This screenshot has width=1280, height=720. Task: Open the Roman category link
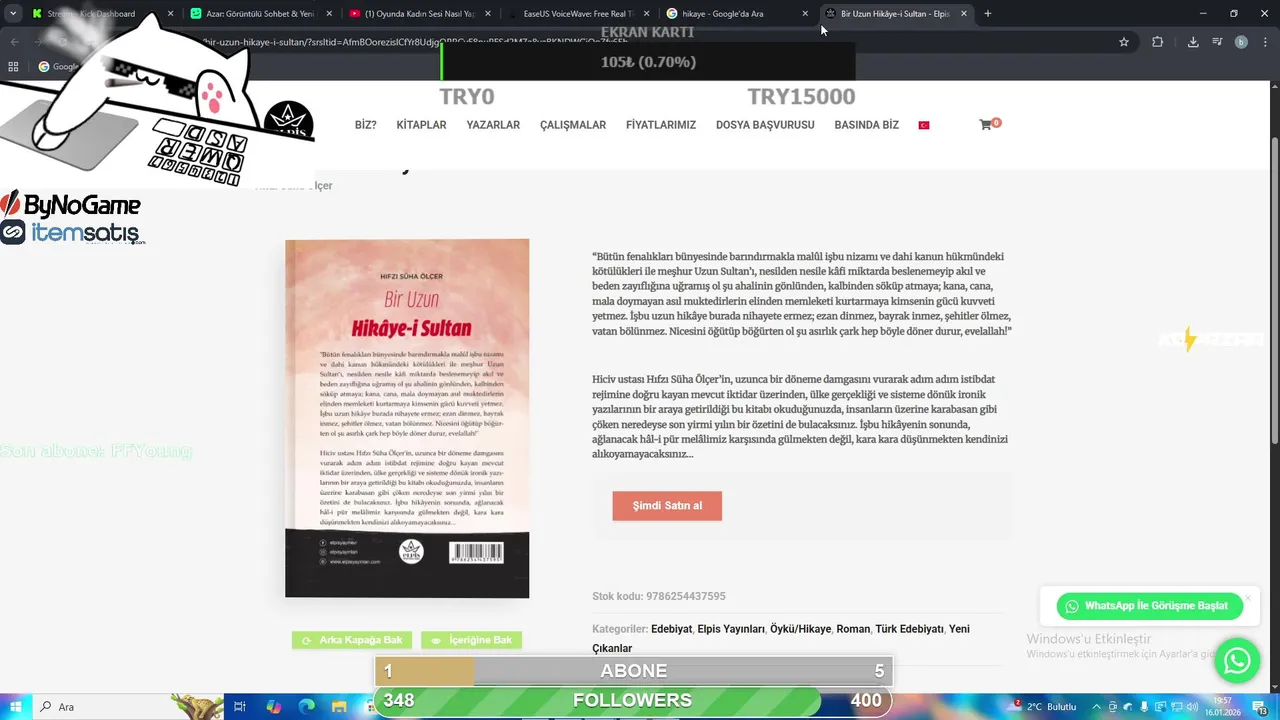point(853,629)
